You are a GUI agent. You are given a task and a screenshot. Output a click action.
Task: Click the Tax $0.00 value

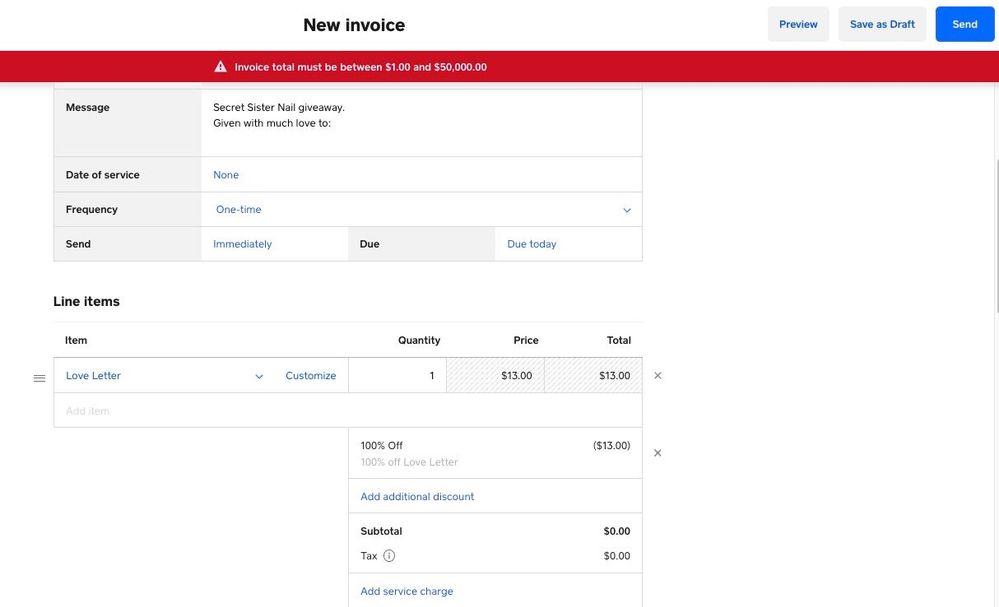coord(617,556)
